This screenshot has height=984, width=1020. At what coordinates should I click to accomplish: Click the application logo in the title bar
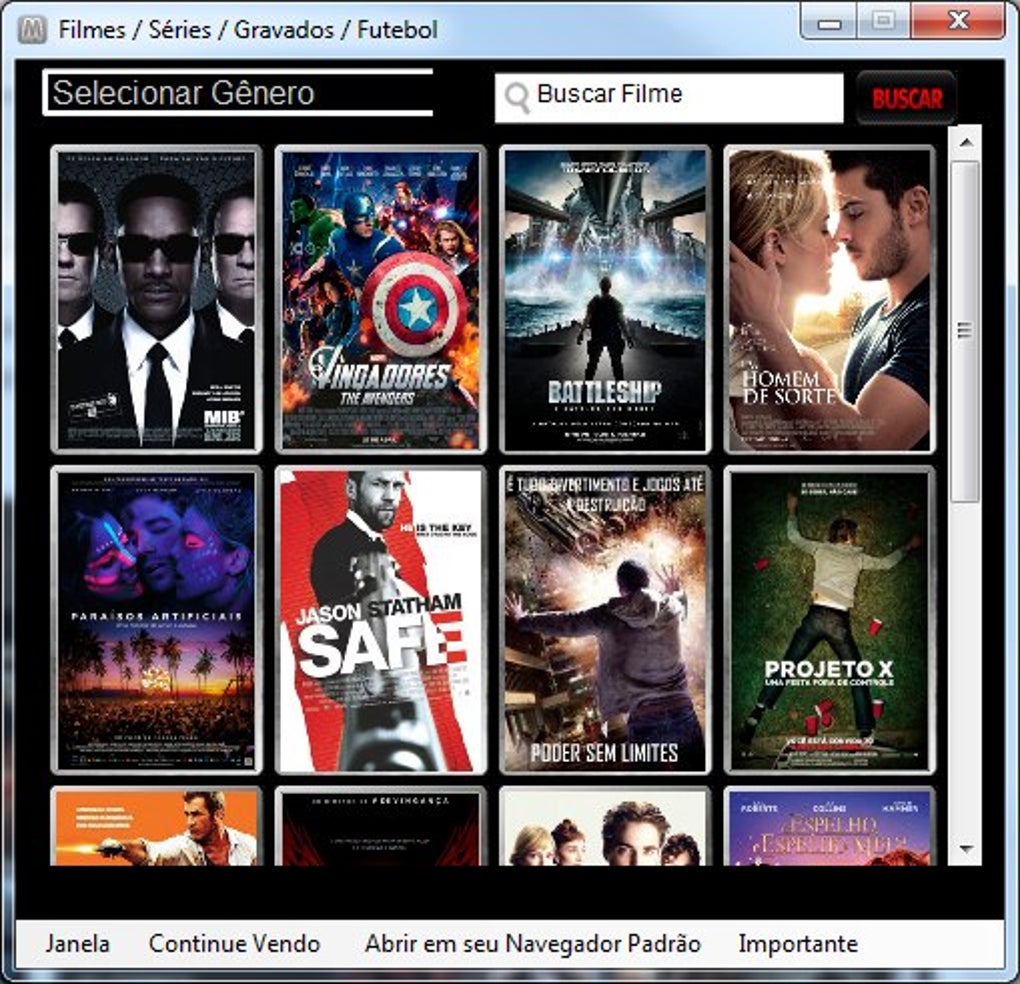click(x=32, y=30)
